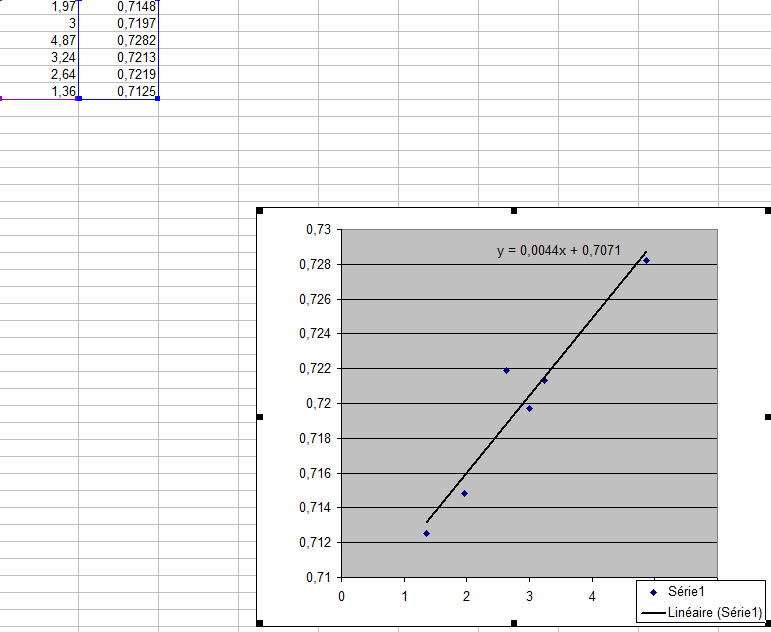Select cell containing 0,7197
This screenshot has width=771, height=632.
point(119,23)
